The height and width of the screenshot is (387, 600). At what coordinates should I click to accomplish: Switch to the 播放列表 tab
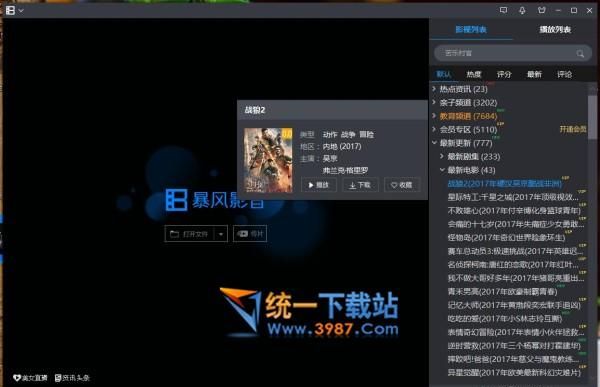pos(554,29)
